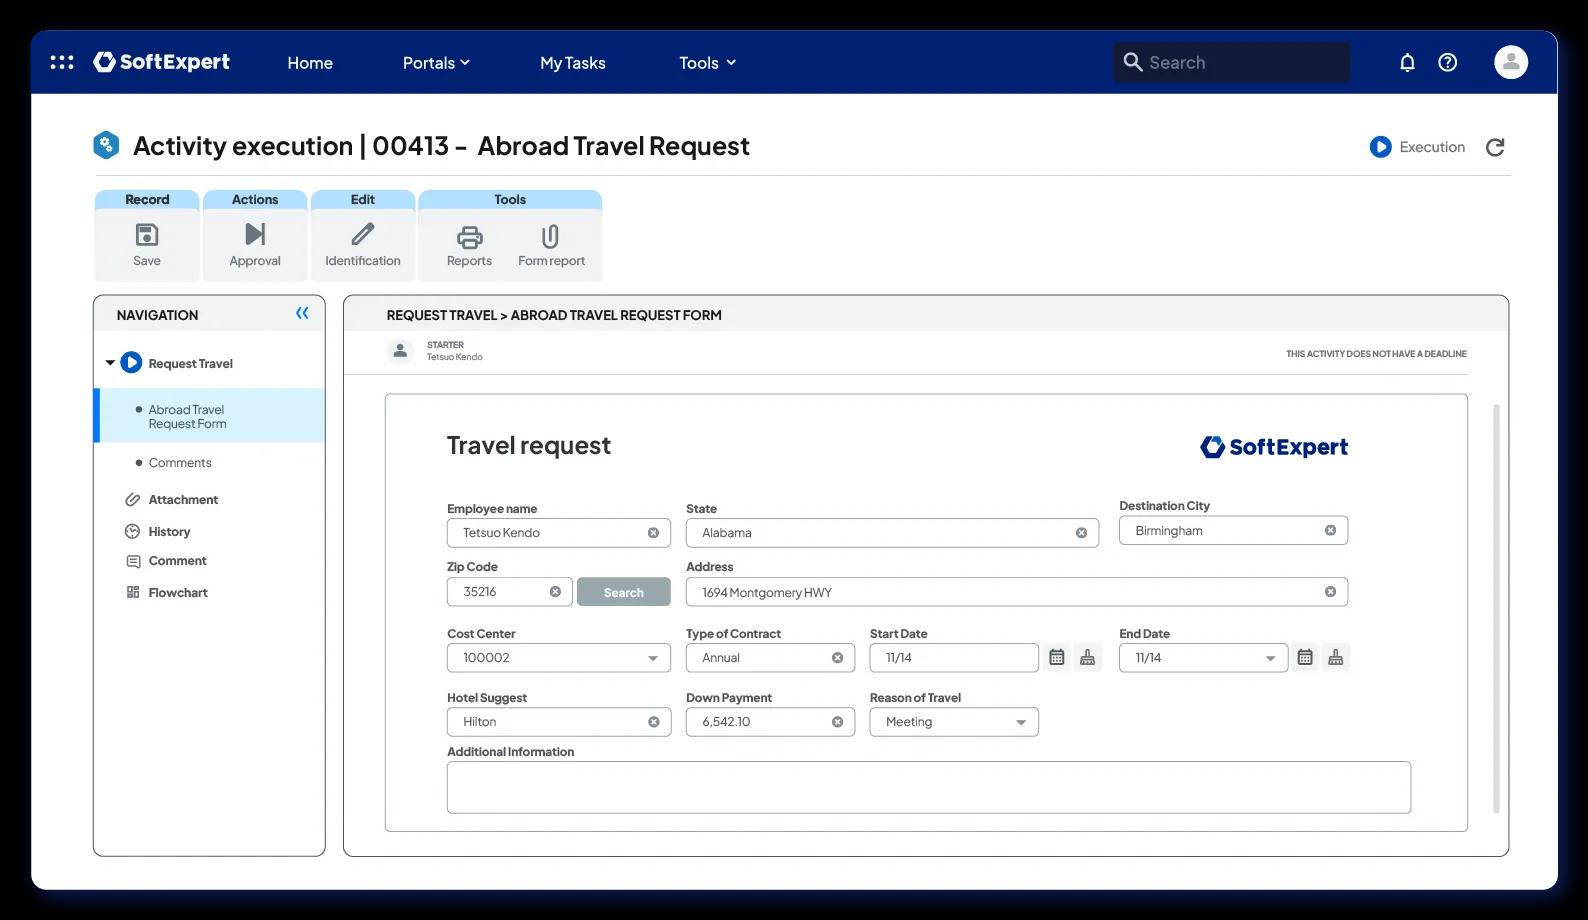Clear the Type of Contract field
The width and height of the screenshot is (1588, 920).
point(837,658)
